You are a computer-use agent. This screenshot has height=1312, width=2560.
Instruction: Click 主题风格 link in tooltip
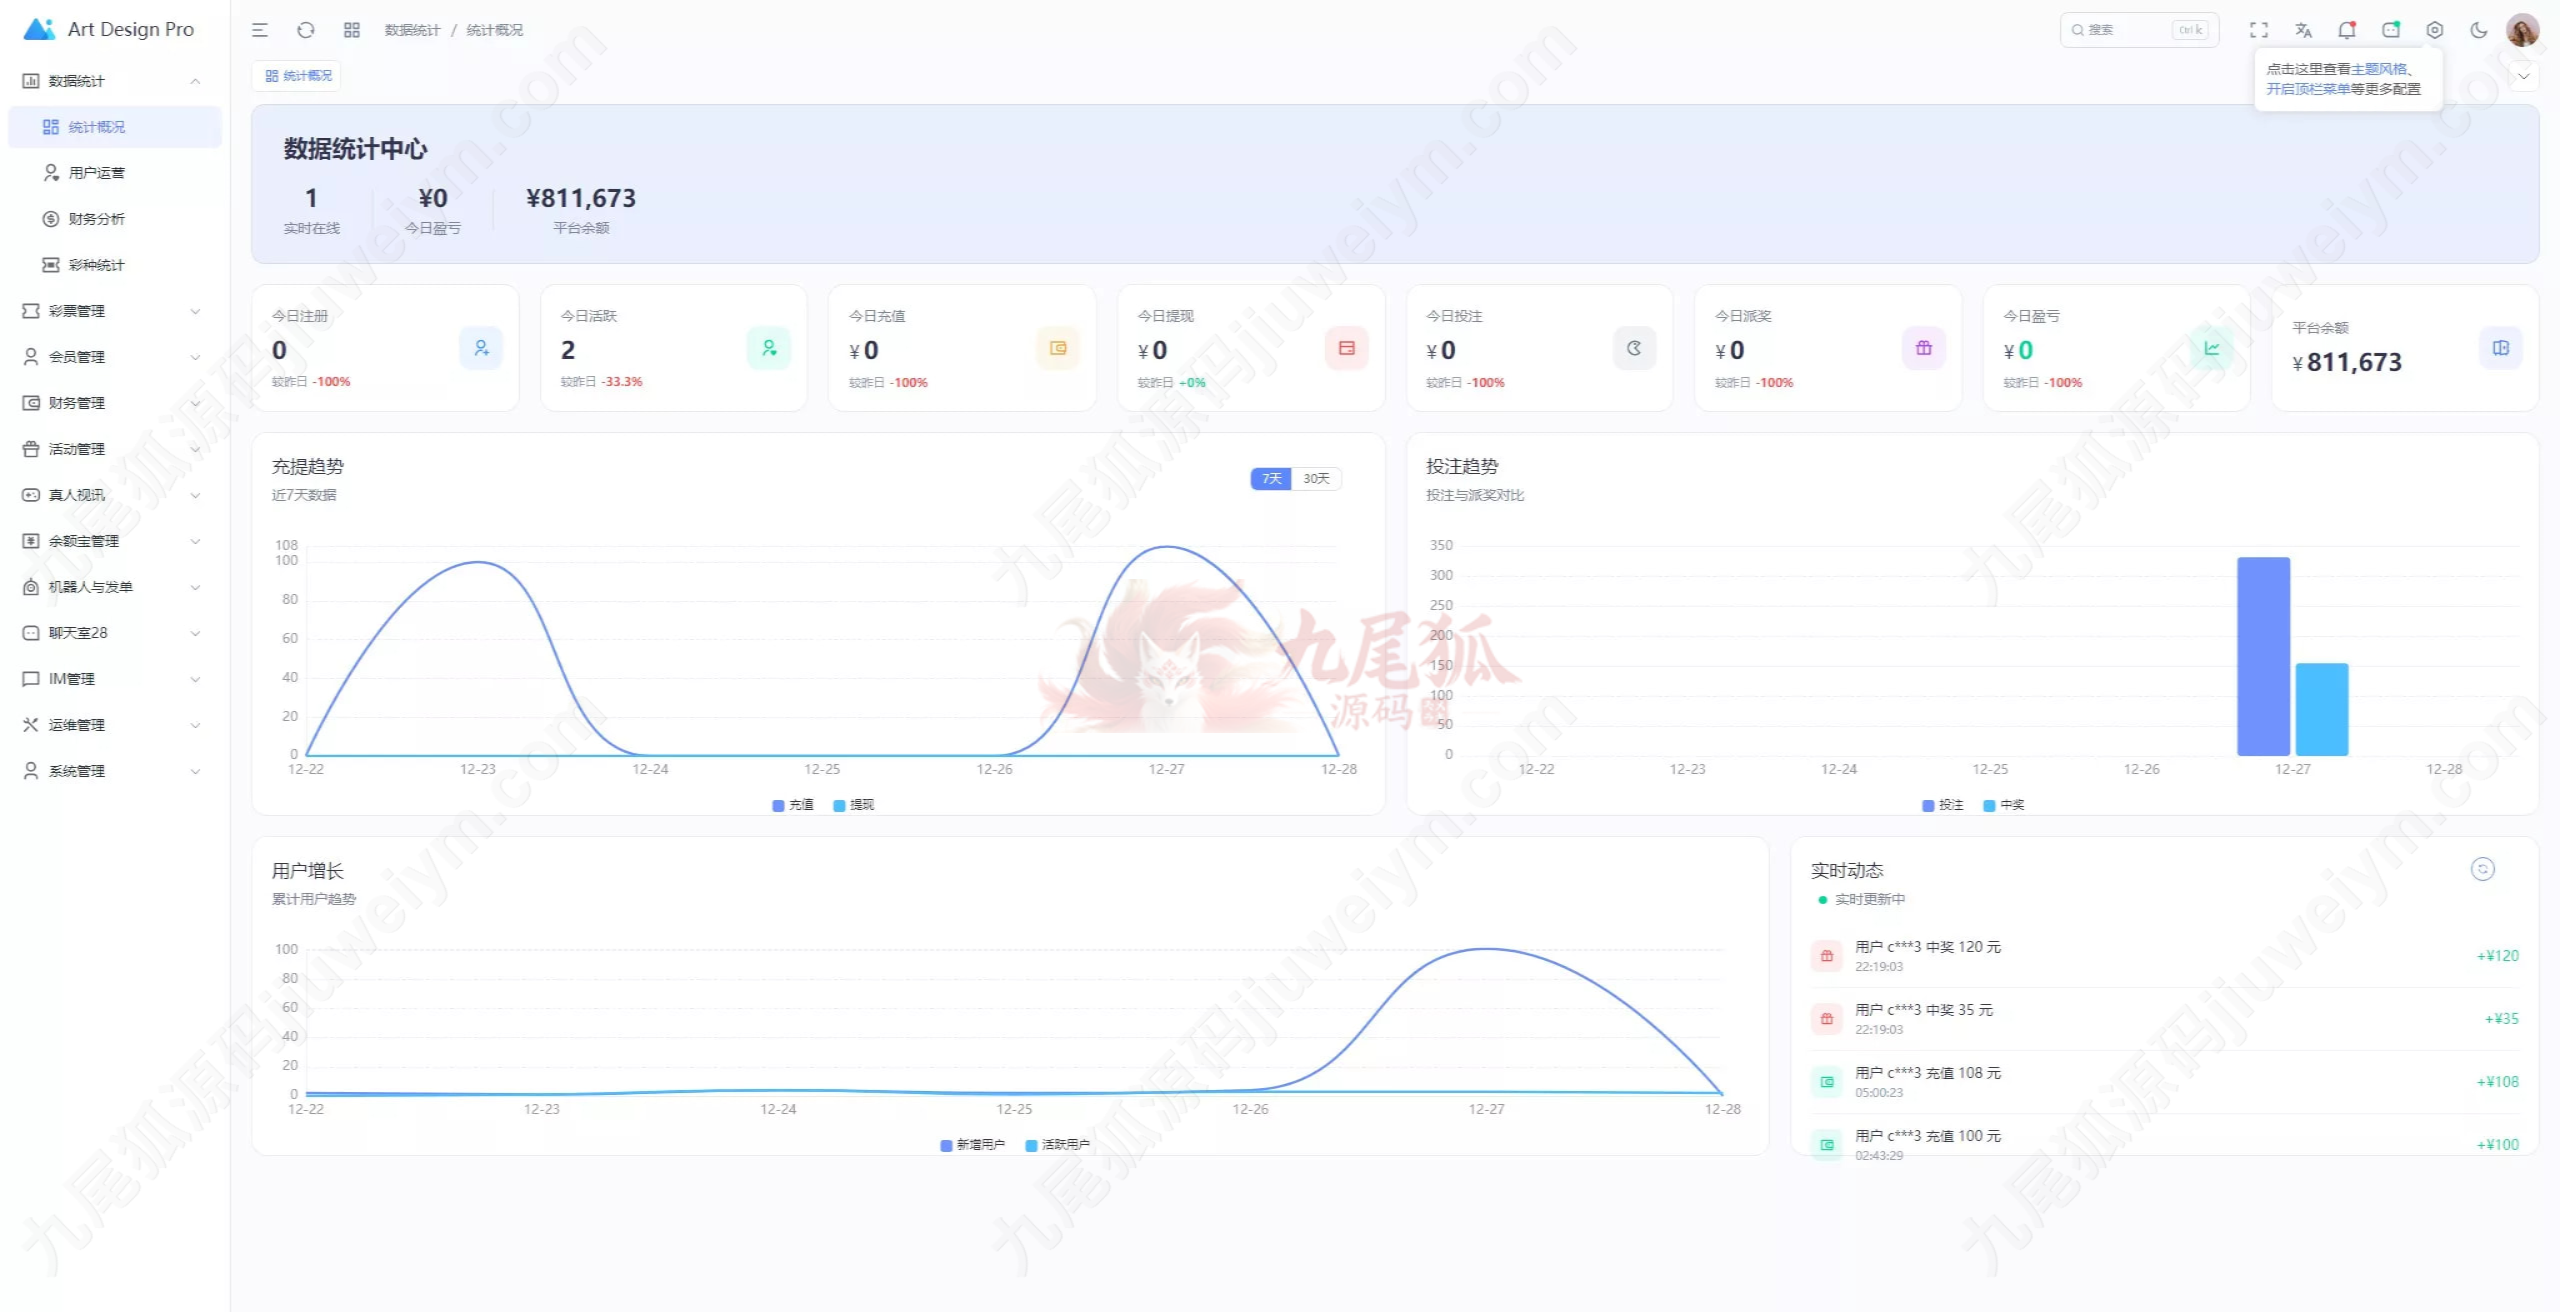(x=2379, y=69)
